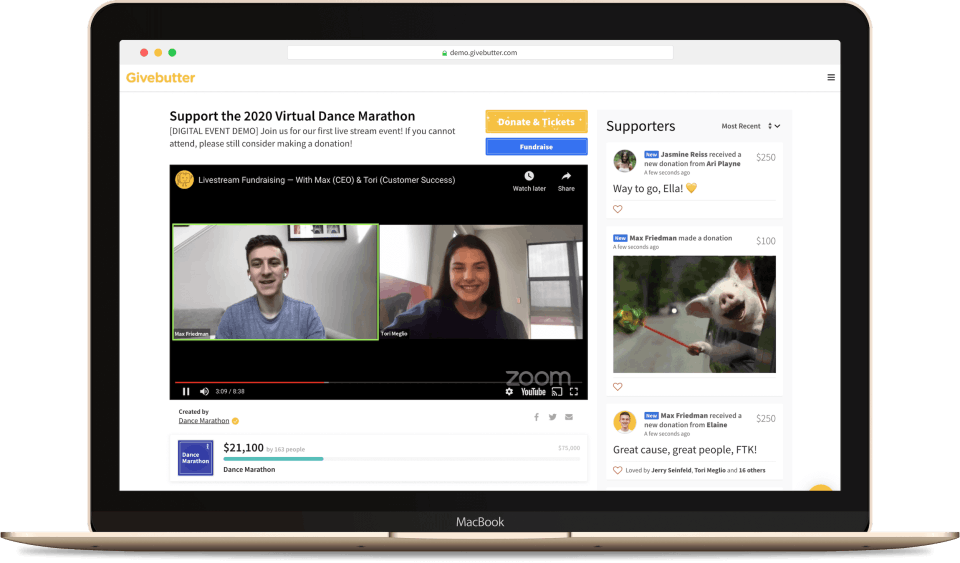
Task: Click the Dance Marathon team thumbnail
Action: point(195,458)
